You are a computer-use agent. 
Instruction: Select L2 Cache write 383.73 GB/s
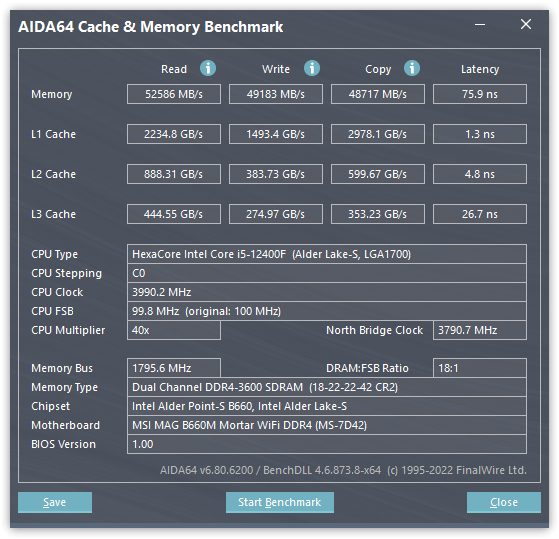click(276, 174)
